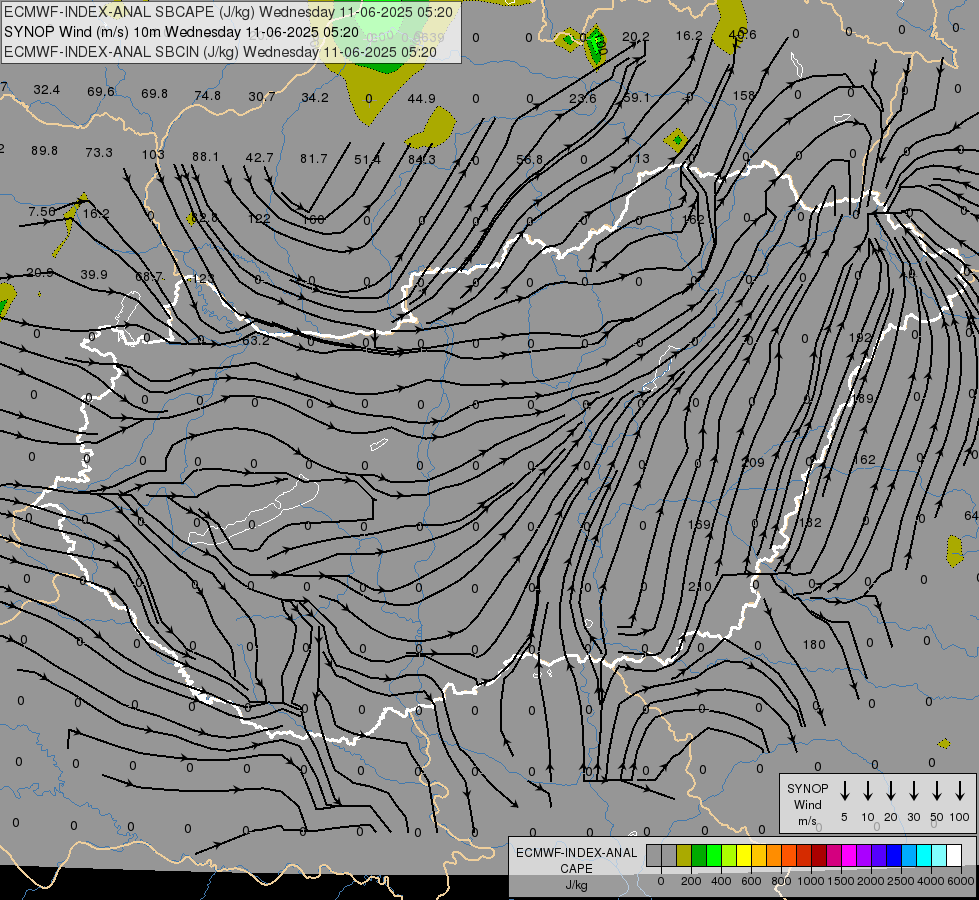The image size is (979, 900).
Task: Click the 2500 tick label in CAPE legend
Action: point(900,881)
